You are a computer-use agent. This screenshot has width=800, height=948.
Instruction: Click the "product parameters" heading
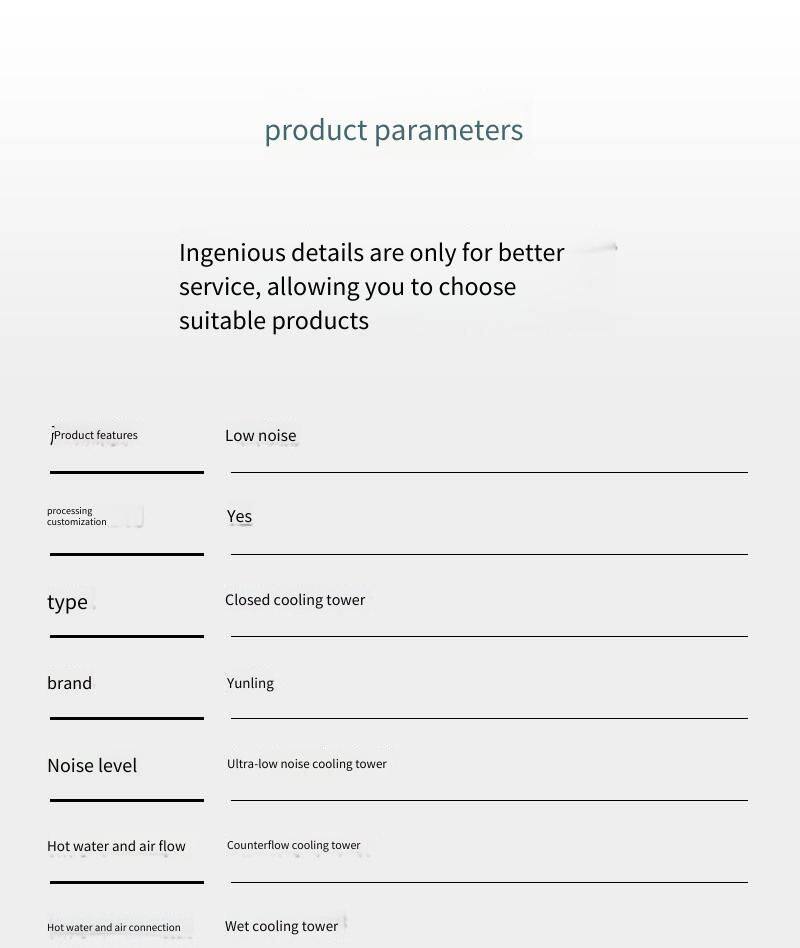coord(393,130)
